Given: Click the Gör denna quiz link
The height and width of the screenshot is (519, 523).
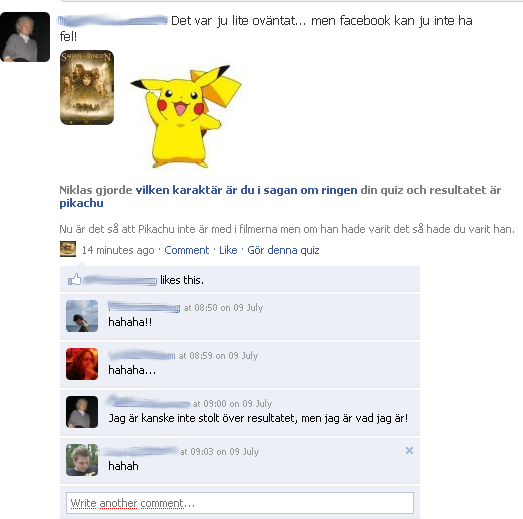Looking at the screenshot, I should (x=283, y=250).
